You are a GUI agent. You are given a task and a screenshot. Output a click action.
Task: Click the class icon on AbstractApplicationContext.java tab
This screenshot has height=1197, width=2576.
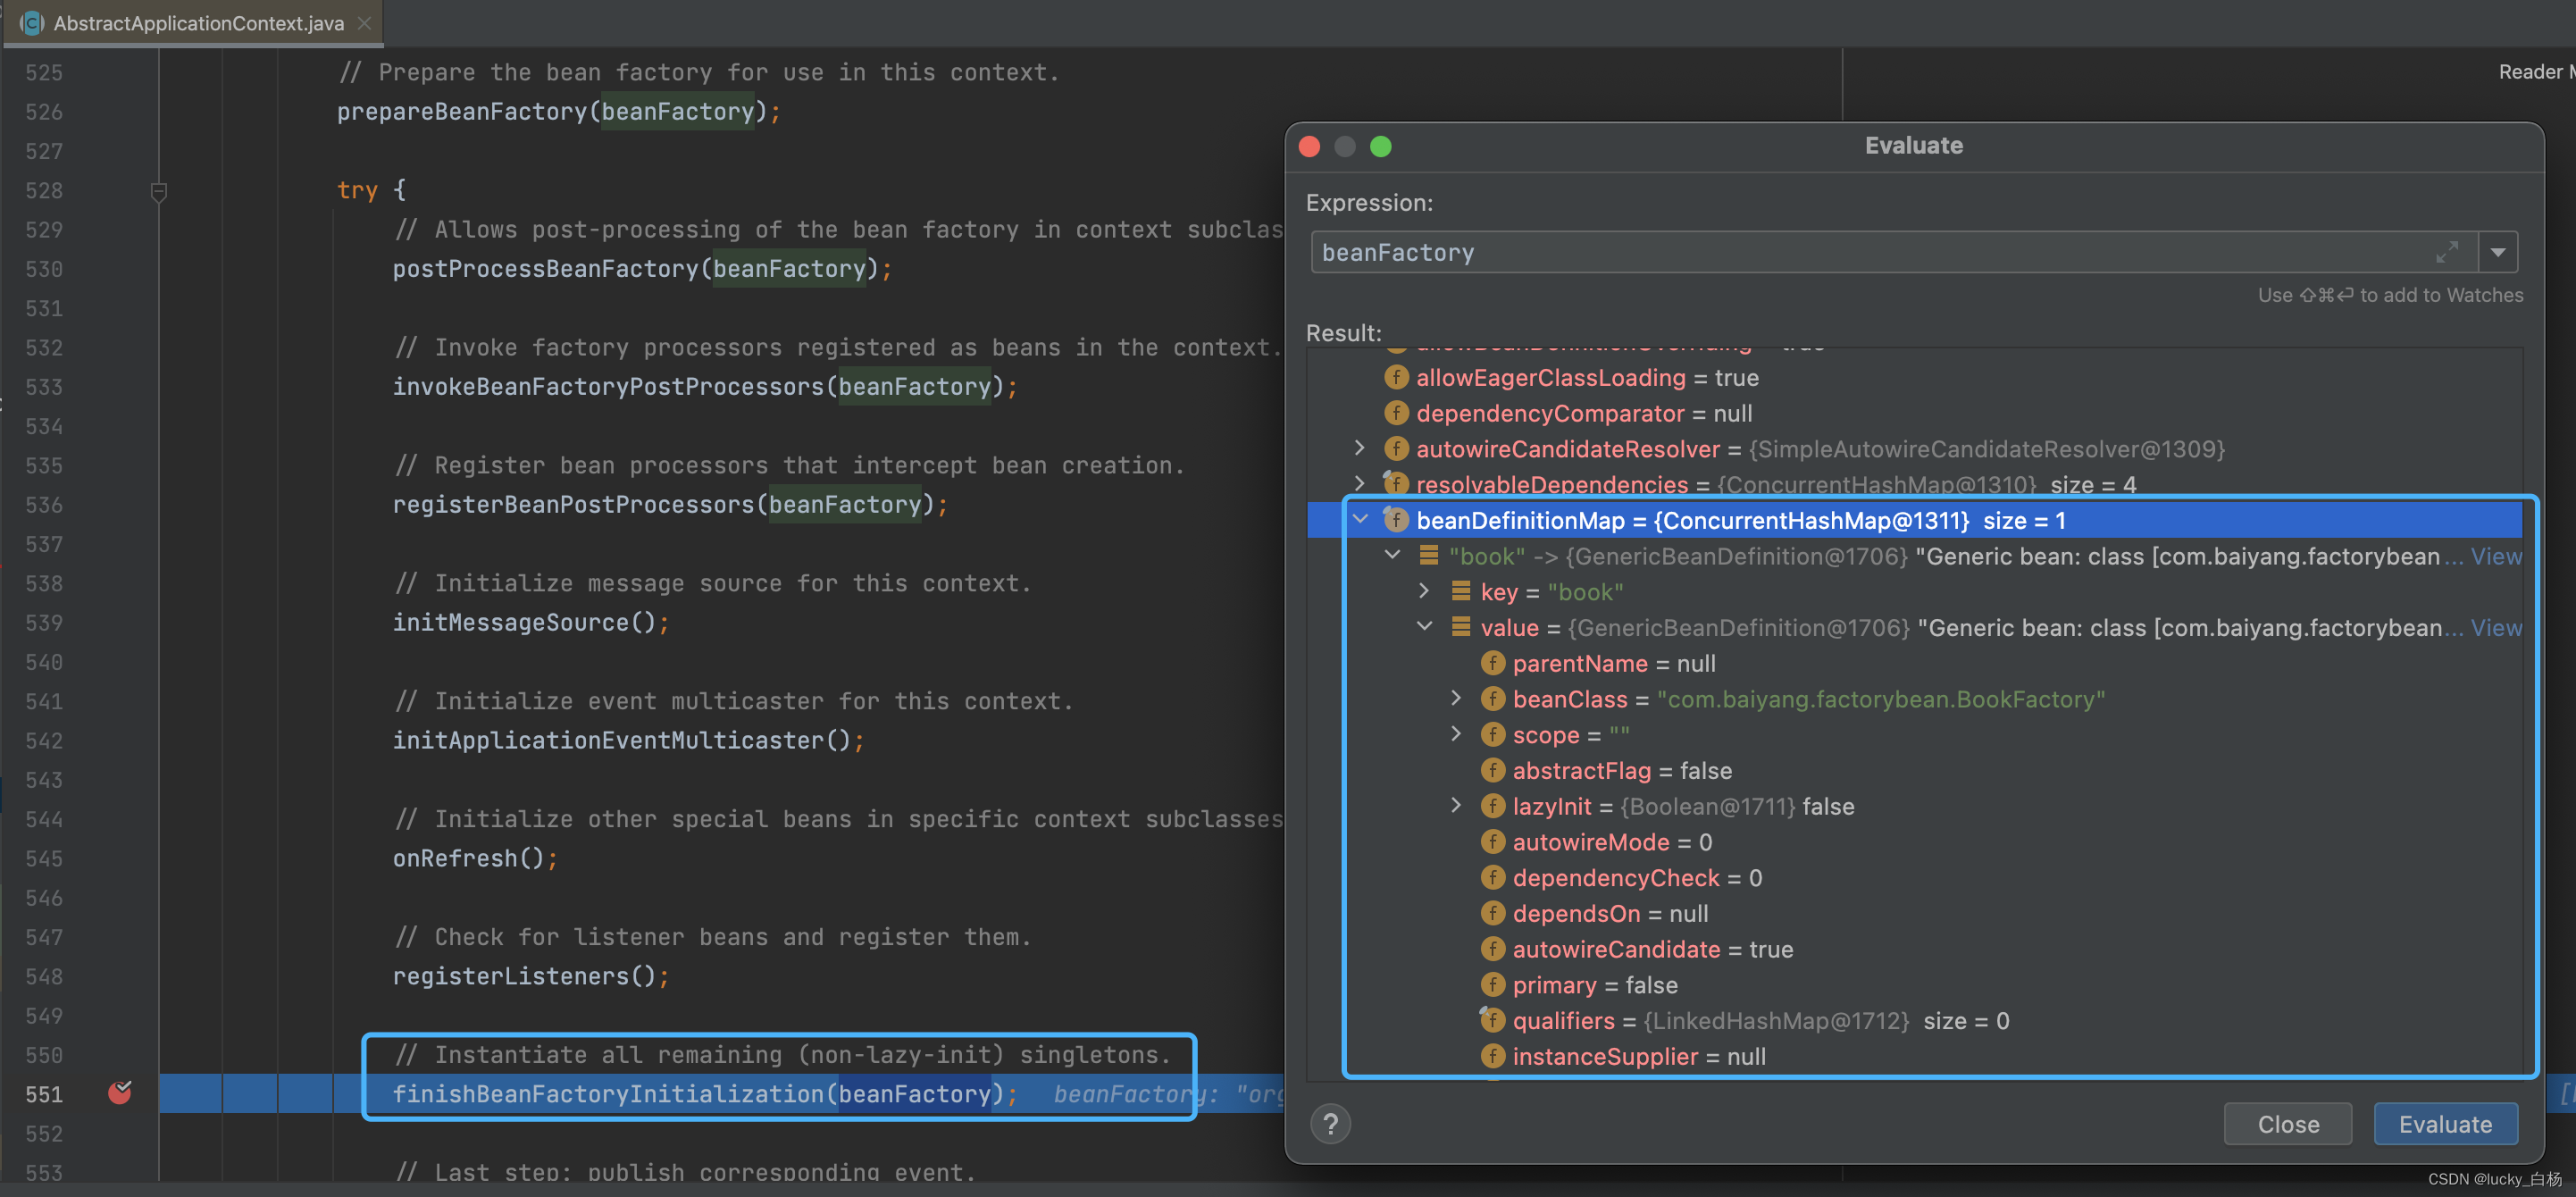point(32,23)
